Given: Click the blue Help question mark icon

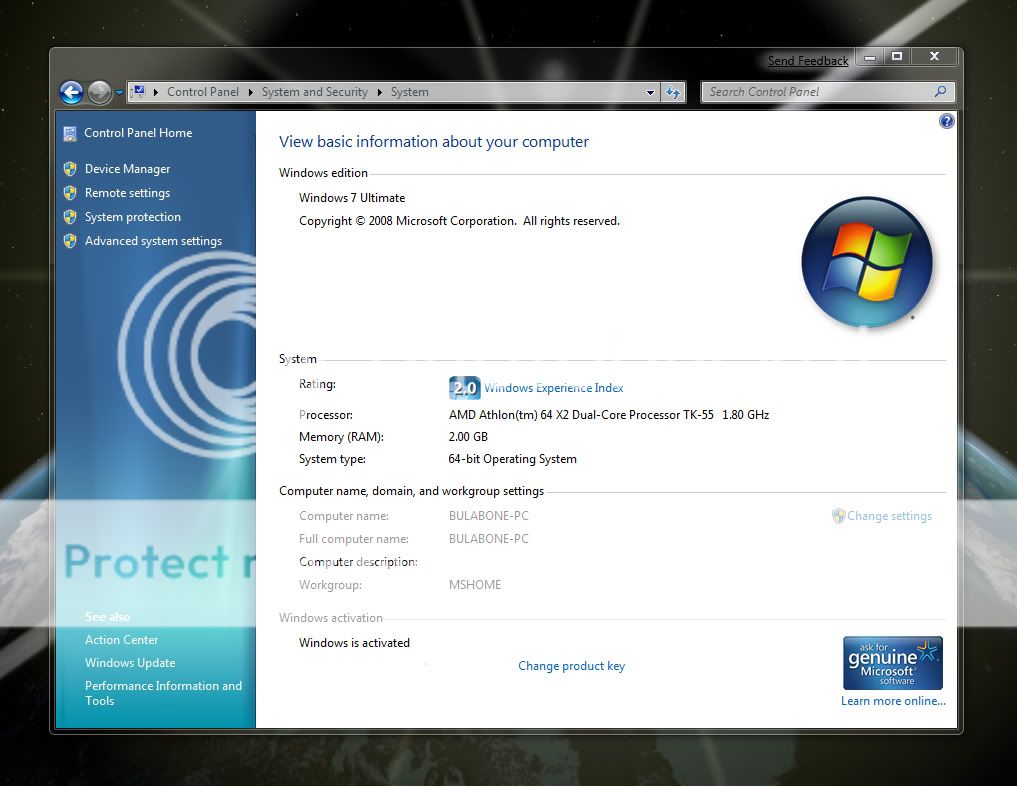Looking at the screenshot, I should [x=946, y=121].
